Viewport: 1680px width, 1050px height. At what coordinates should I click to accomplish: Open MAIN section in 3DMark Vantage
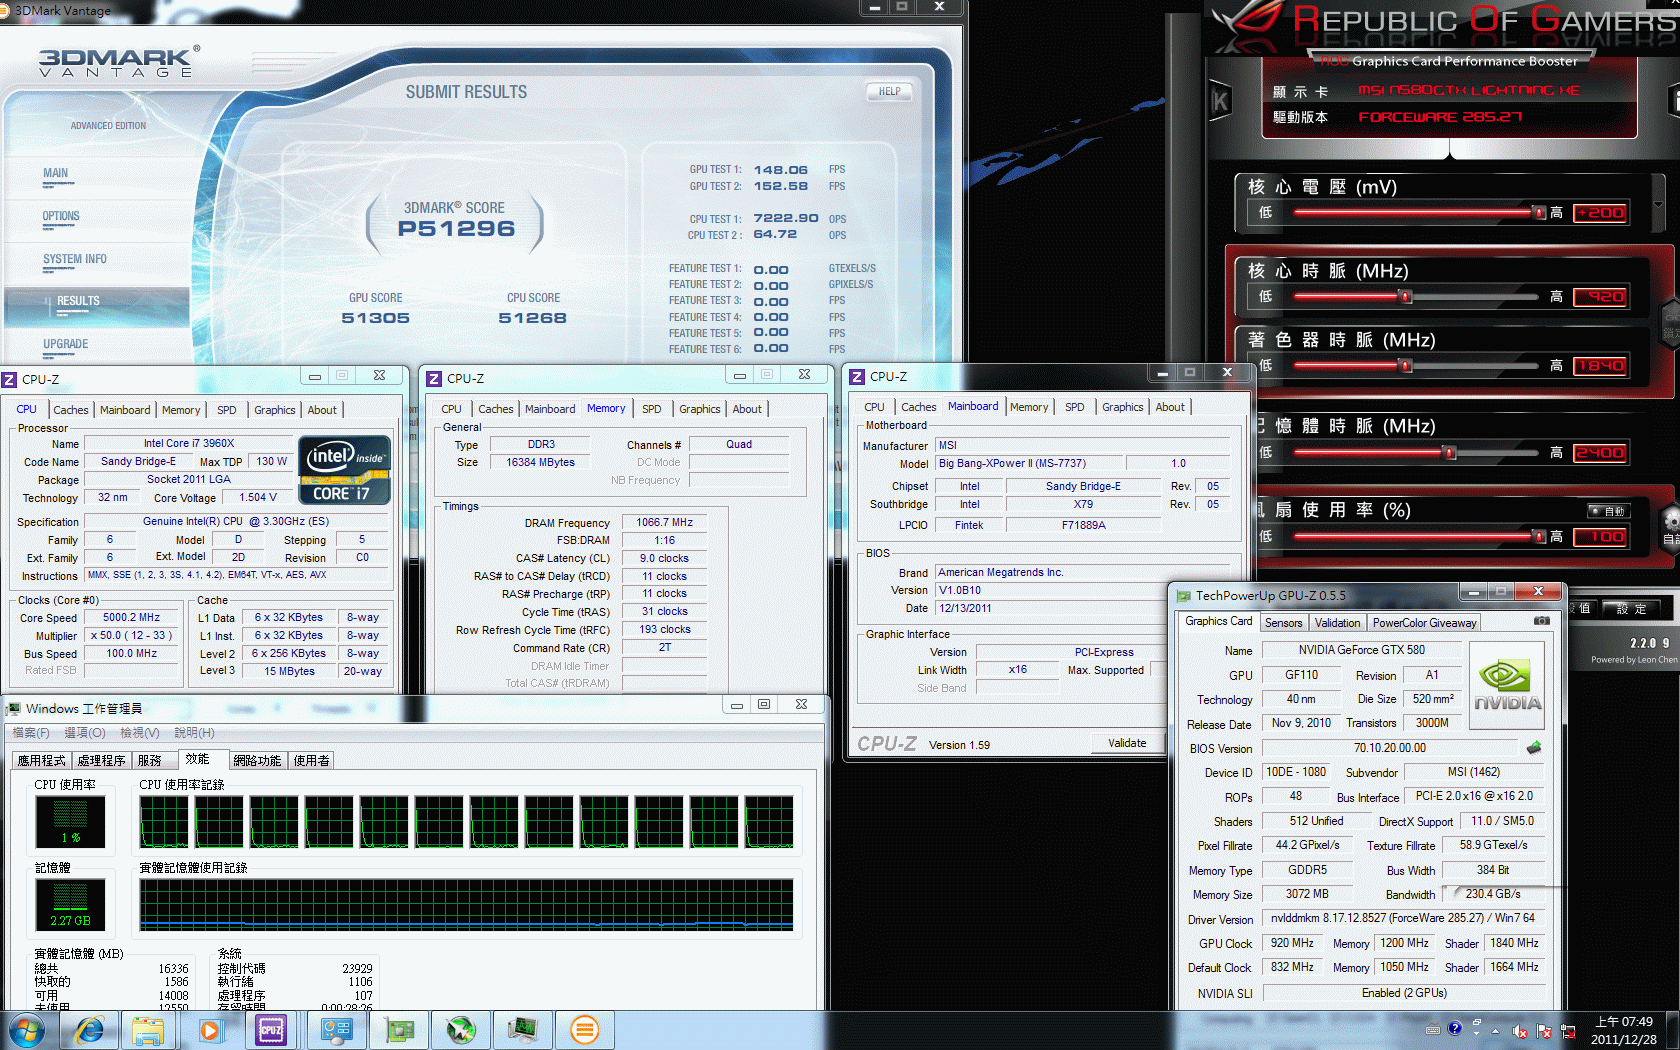click(56, 173)
